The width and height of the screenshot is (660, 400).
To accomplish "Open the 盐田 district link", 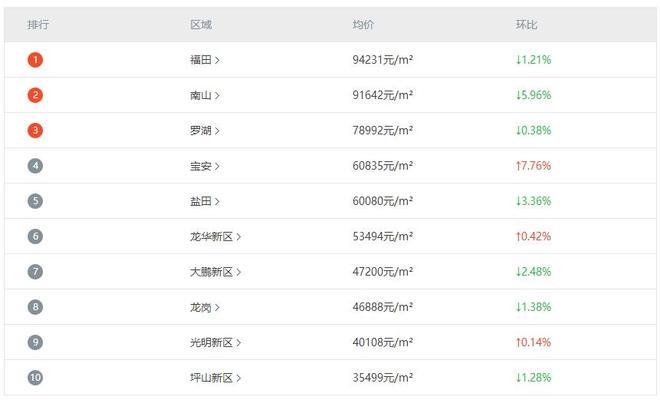I will 205,201.
